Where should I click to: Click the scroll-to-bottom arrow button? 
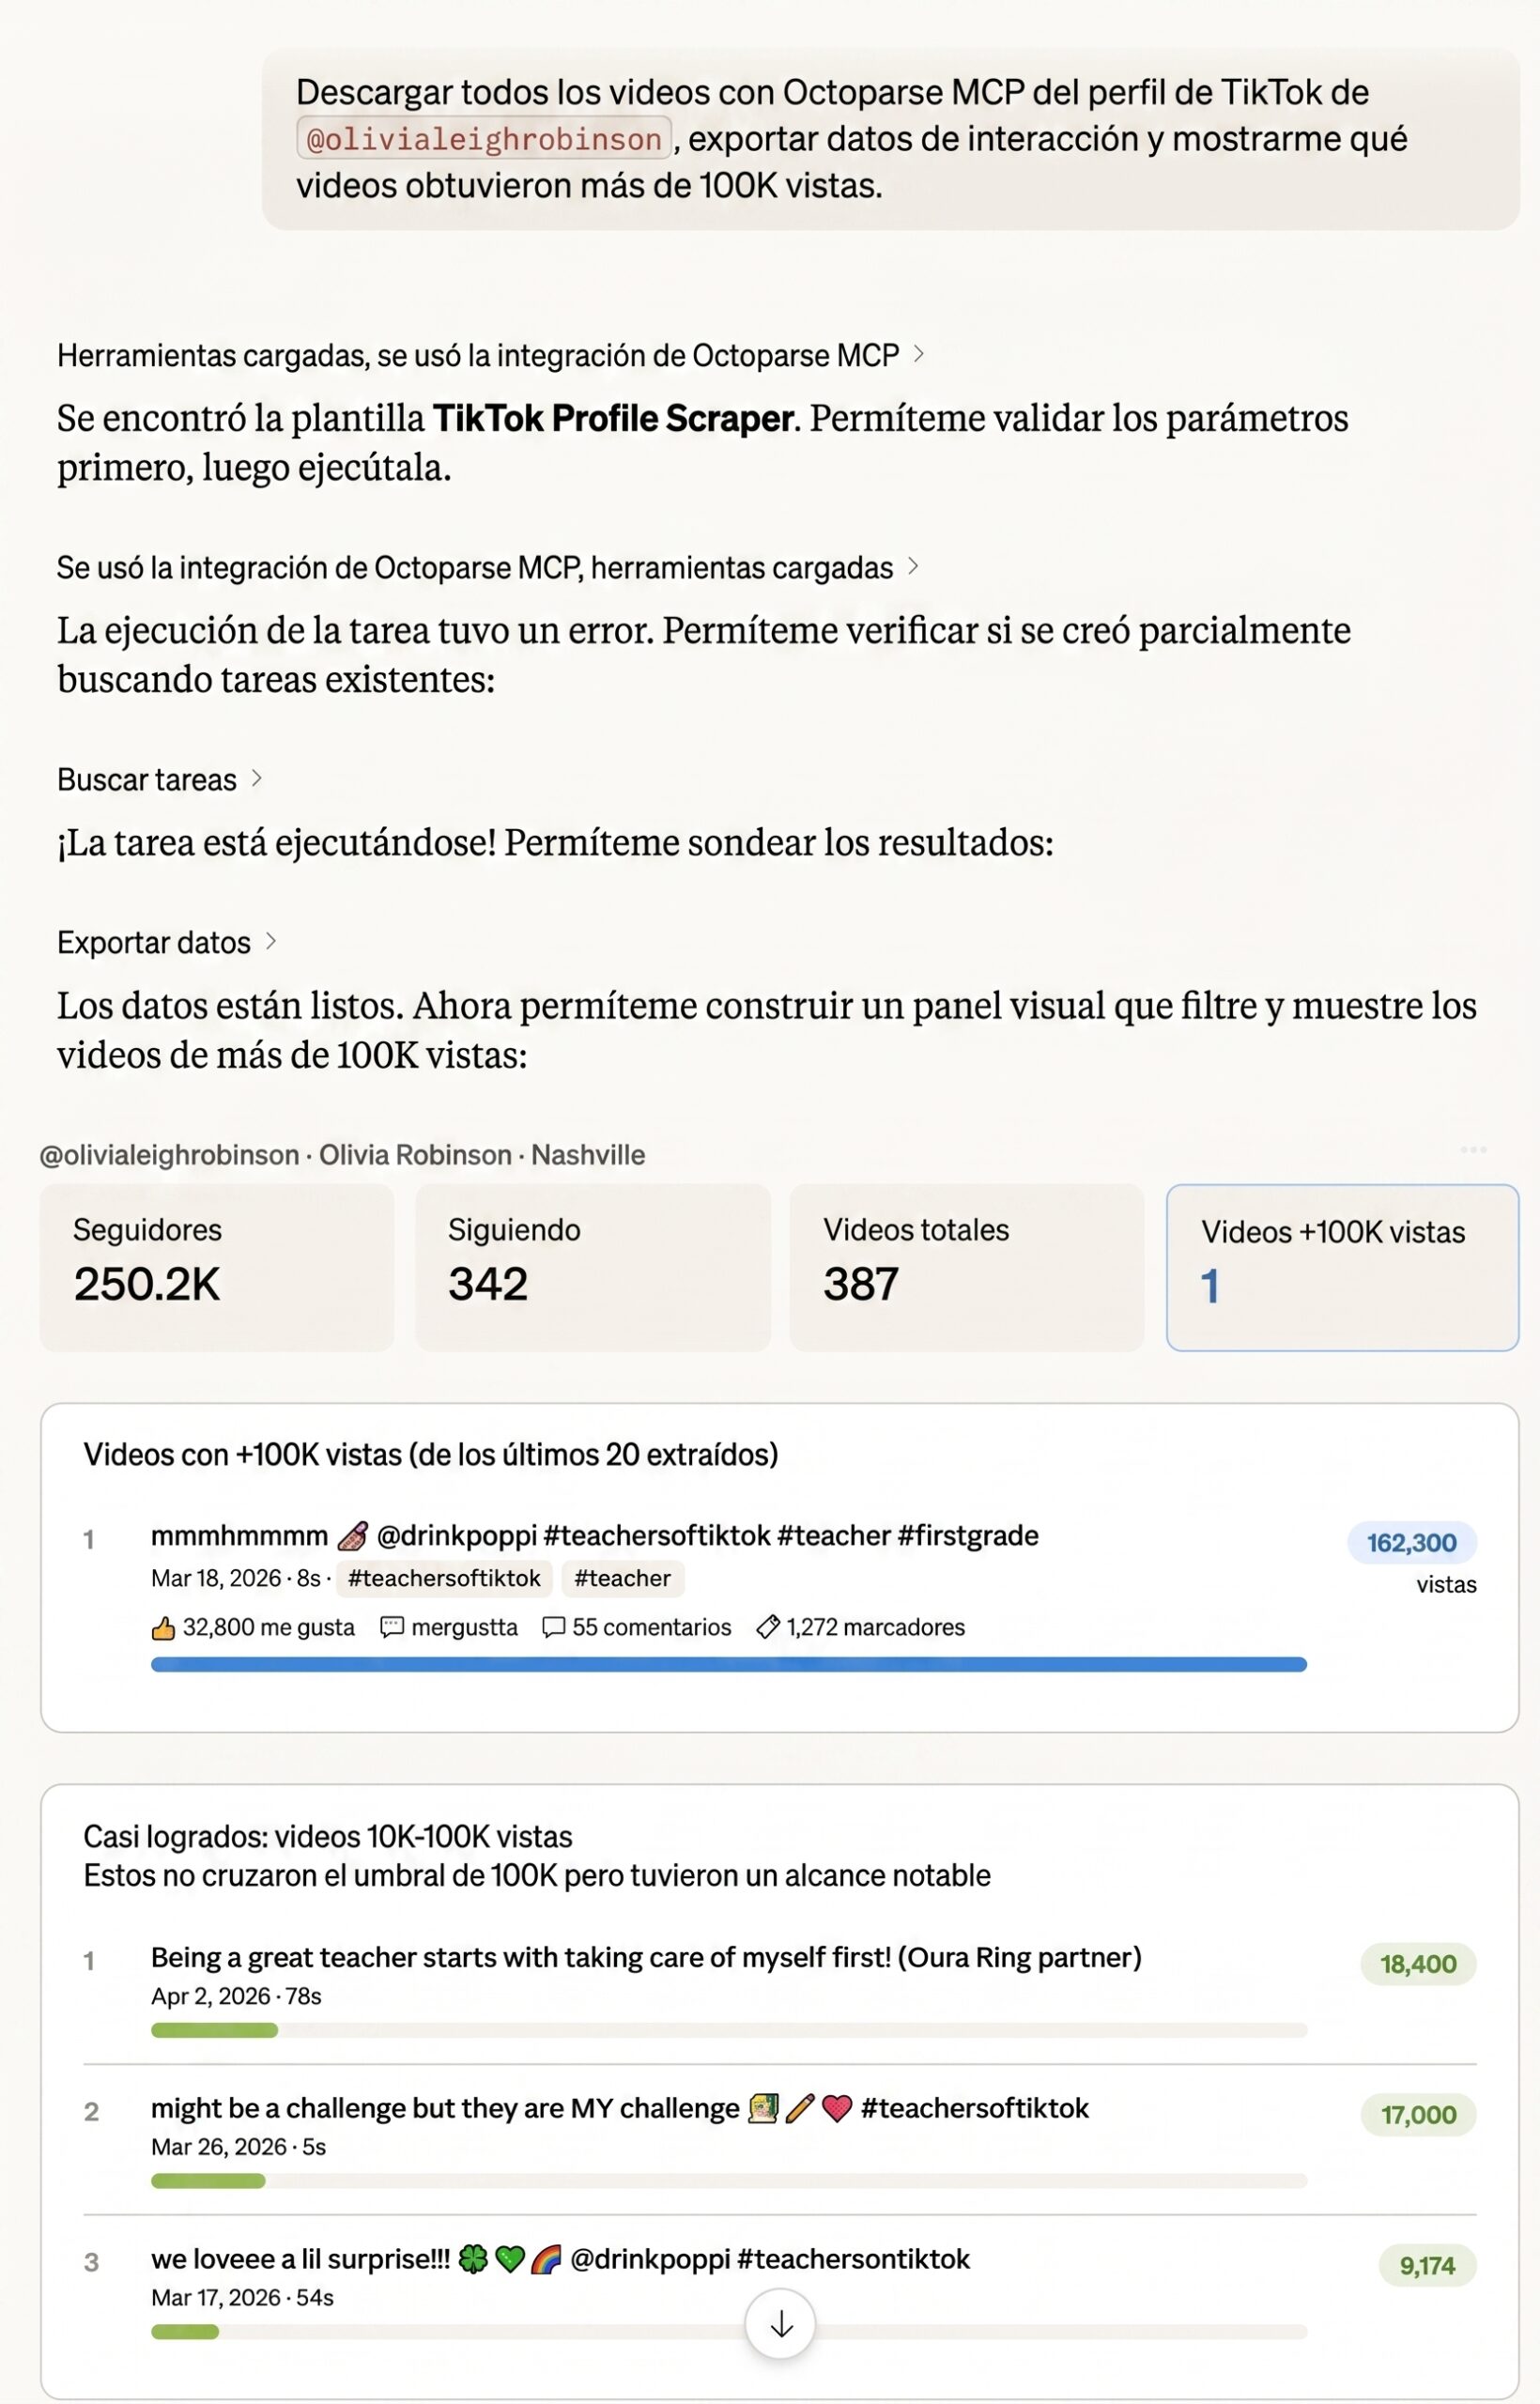point(780,2324)
